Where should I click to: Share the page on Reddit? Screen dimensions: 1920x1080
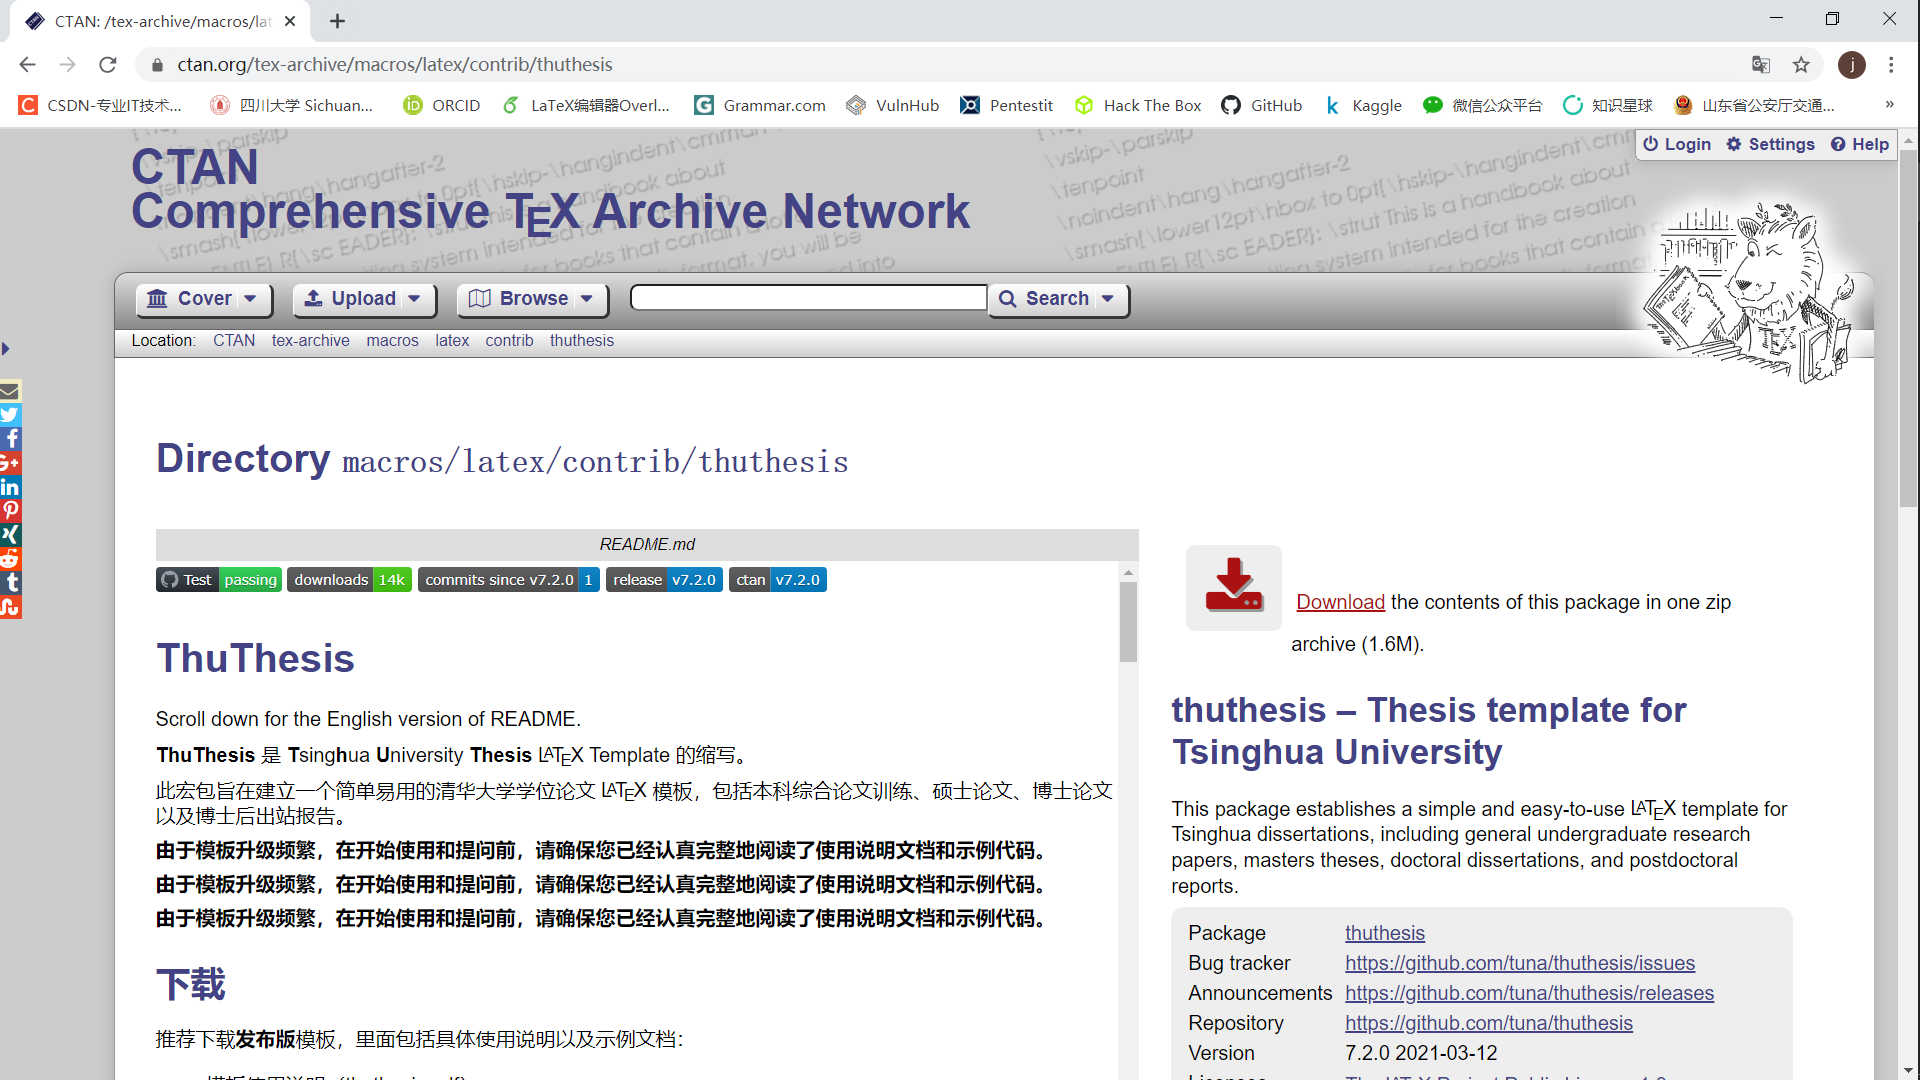(x=10, y=559)
